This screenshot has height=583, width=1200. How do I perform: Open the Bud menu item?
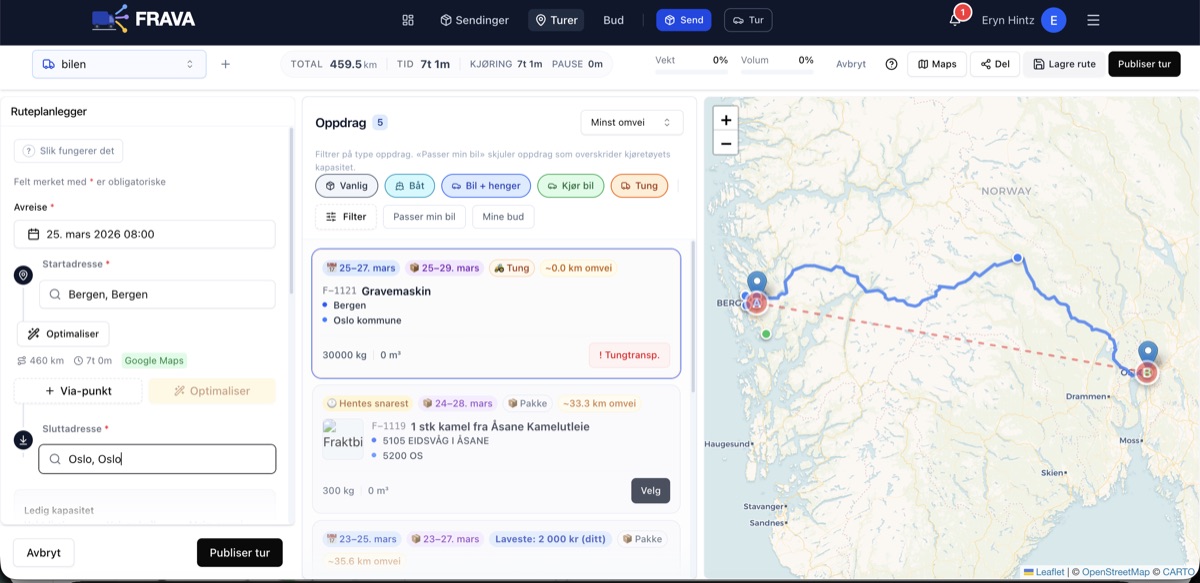[x=613, y=20]
